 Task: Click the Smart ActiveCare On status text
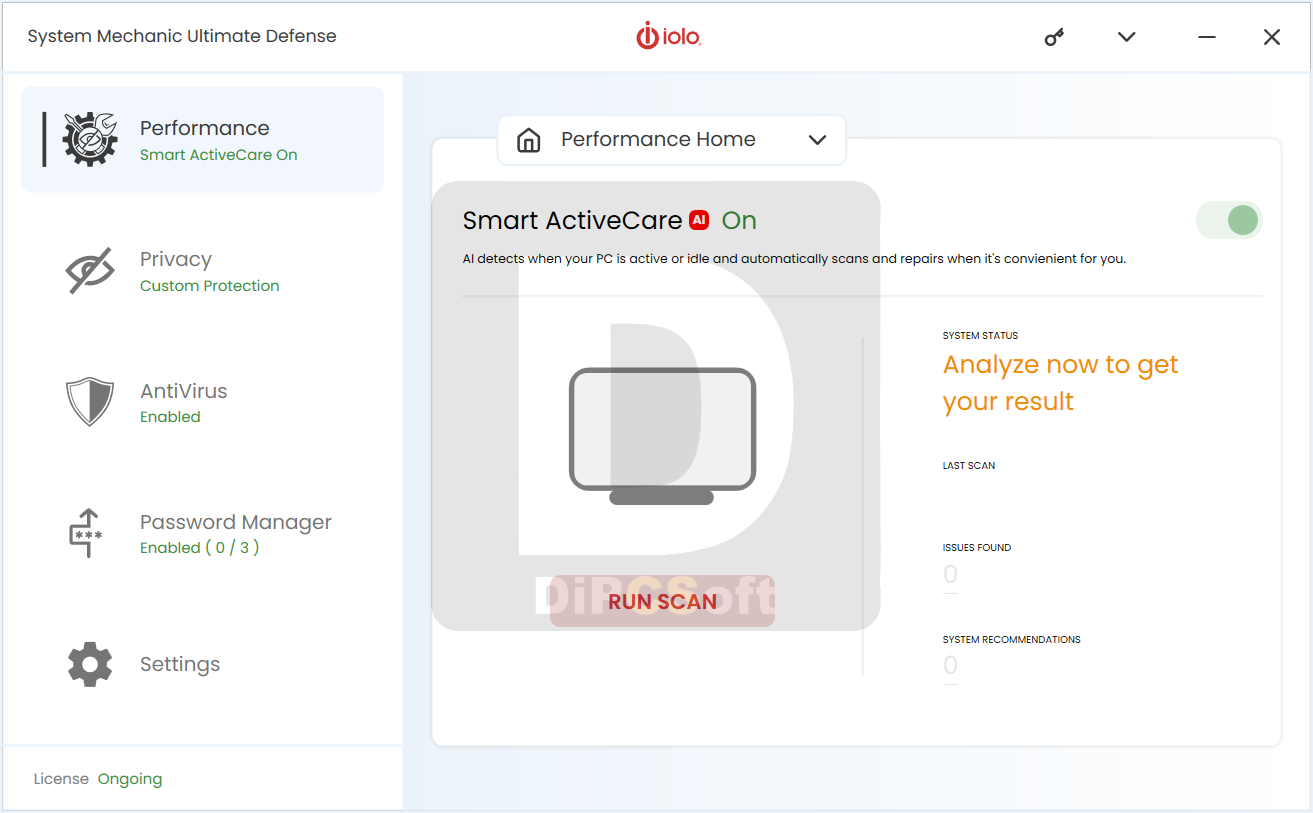tap(219, 155)
